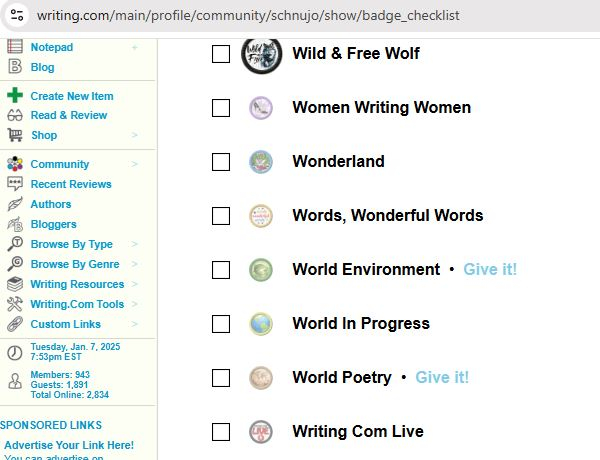
Task: Click Give it! next to World Poetry
Action: [442, 377]
